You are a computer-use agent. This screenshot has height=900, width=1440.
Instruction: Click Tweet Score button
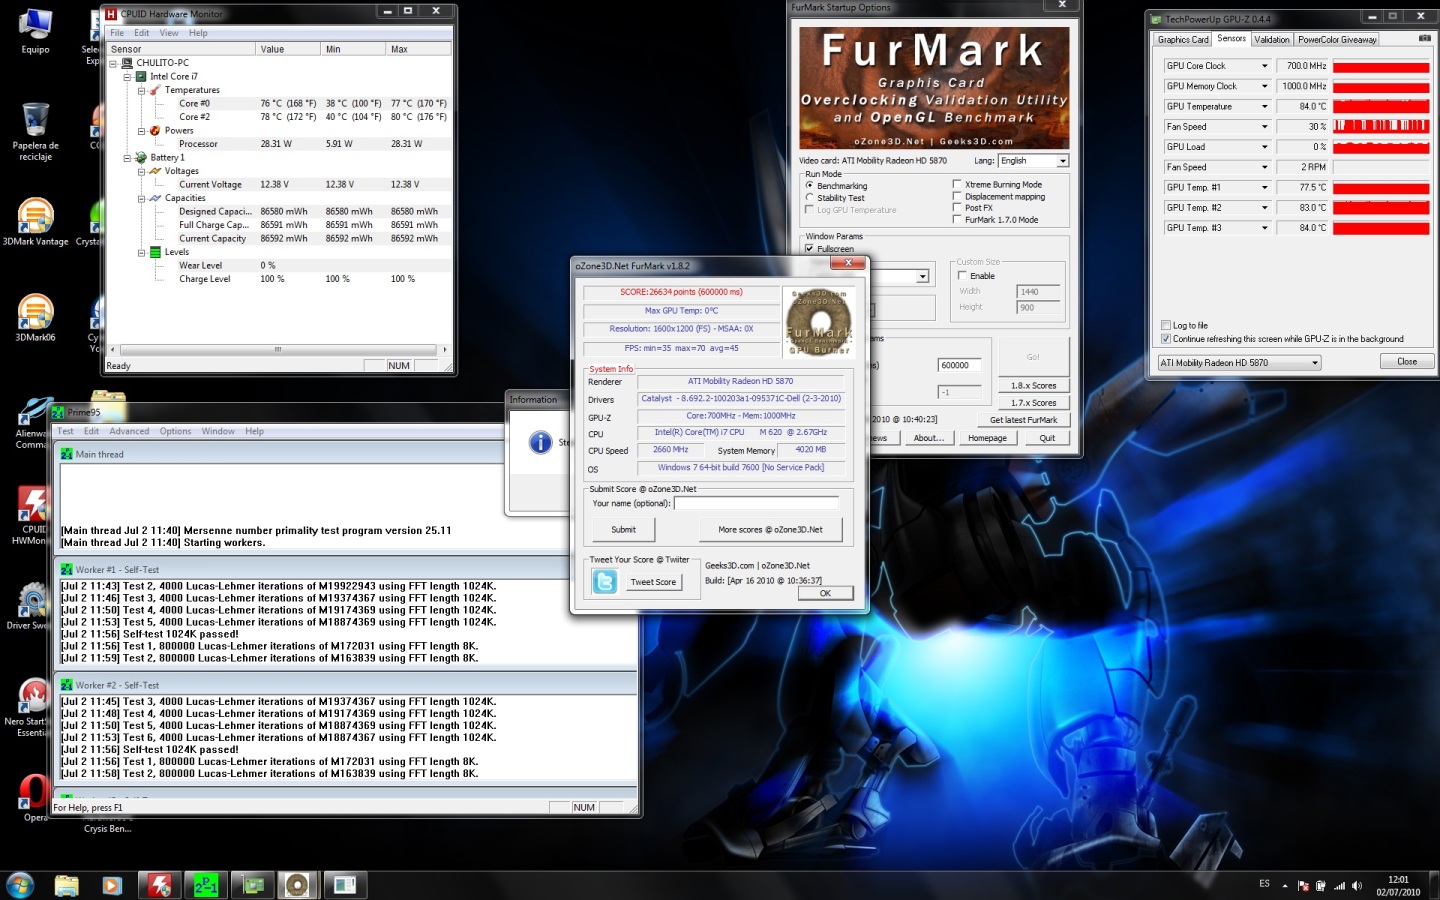pyautogui.click(x=653, y=582)
